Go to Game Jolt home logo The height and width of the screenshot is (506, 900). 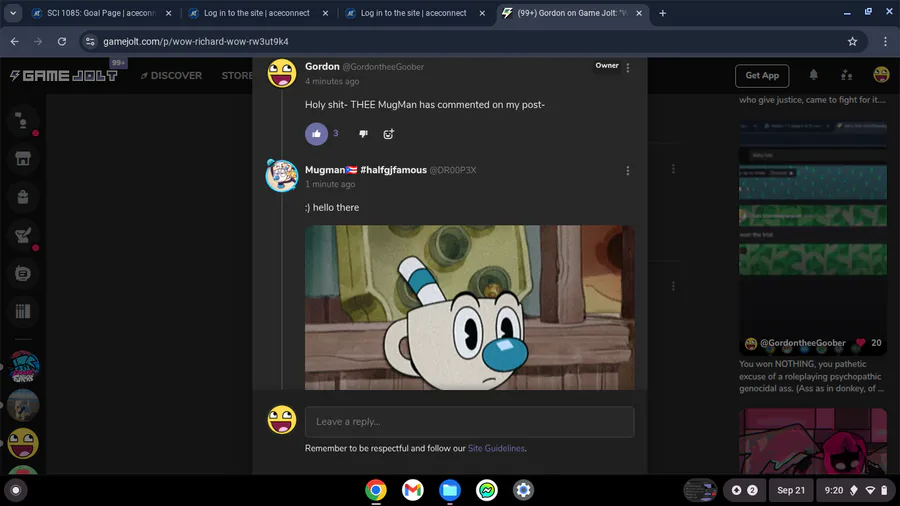pyautogui.click(x=64, y=76)
